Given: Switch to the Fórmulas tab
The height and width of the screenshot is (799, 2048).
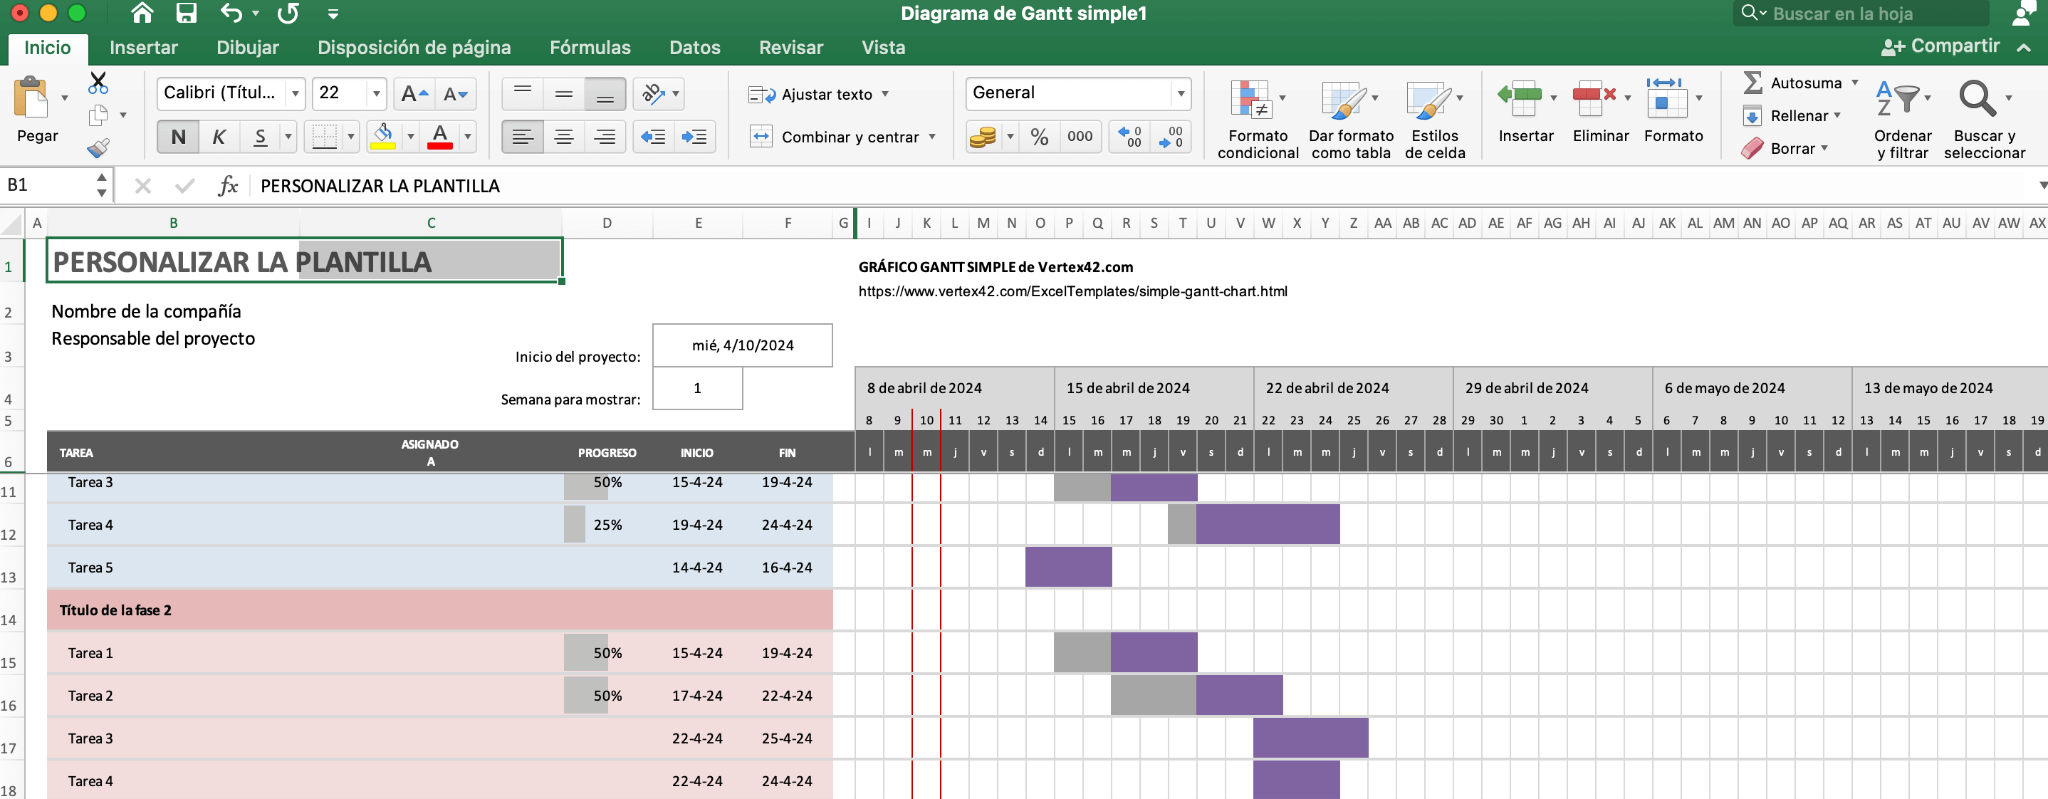Looking at the screenshot, I should [x=590, y=47].
